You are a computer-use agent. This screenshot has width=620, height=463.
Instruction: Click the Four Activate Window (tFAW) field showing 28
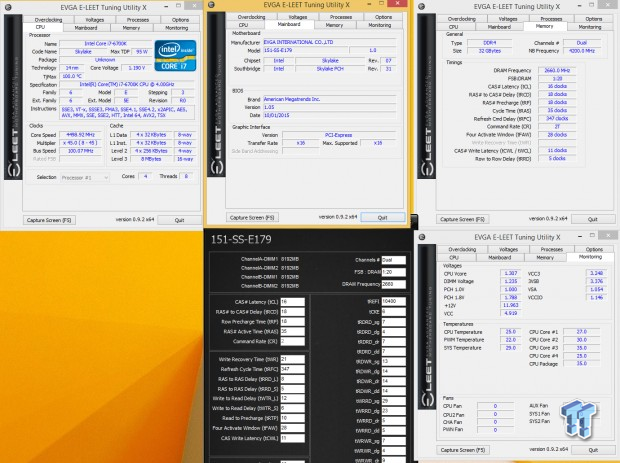[293, 428]
